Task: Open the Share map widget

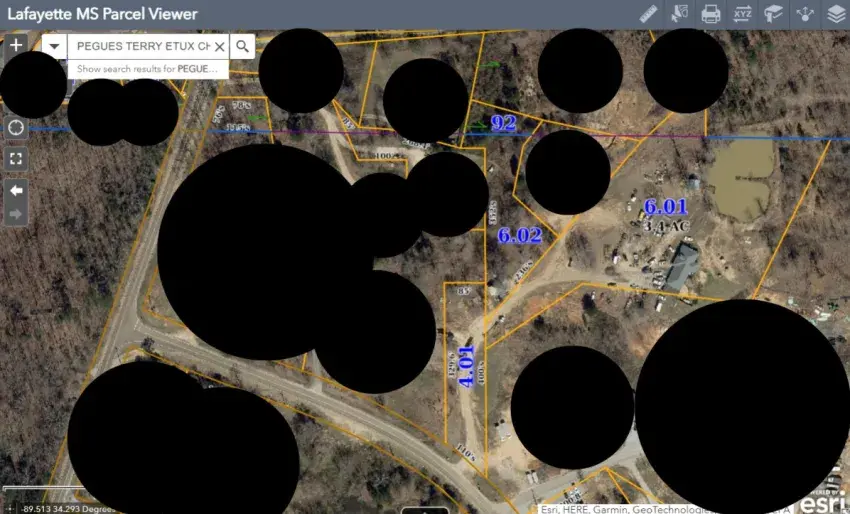Action: point(804,14)
